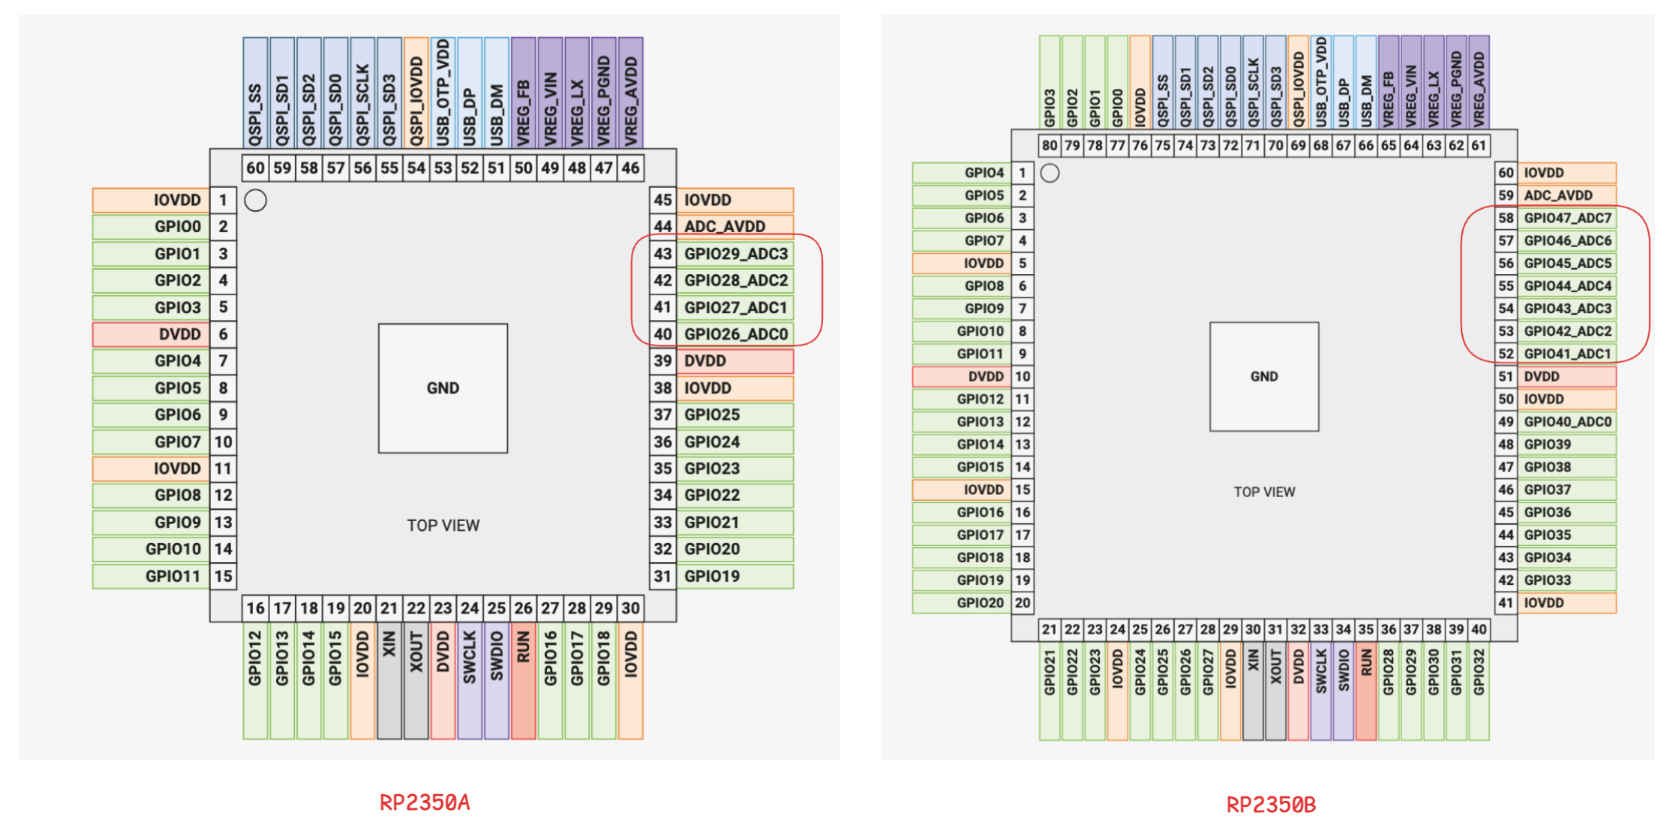Click the GPIO42_ADC2 pin label

point(1567,331)
